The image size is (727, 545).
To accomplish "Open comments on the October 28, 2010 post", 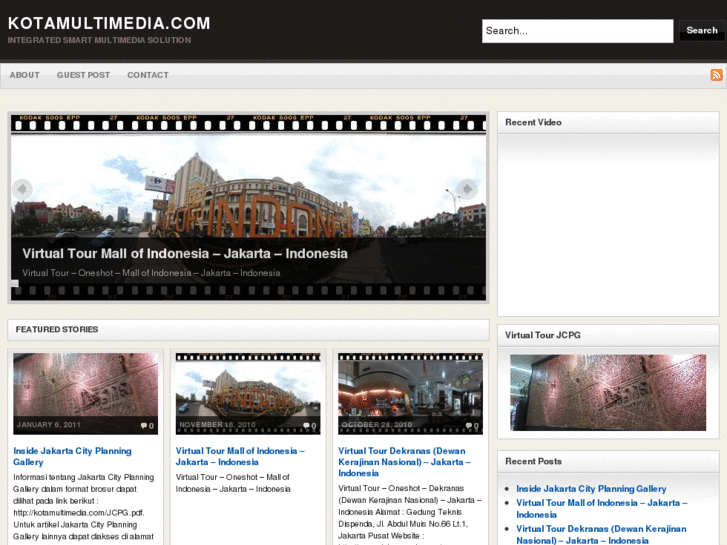I will [x=472, y=425].
